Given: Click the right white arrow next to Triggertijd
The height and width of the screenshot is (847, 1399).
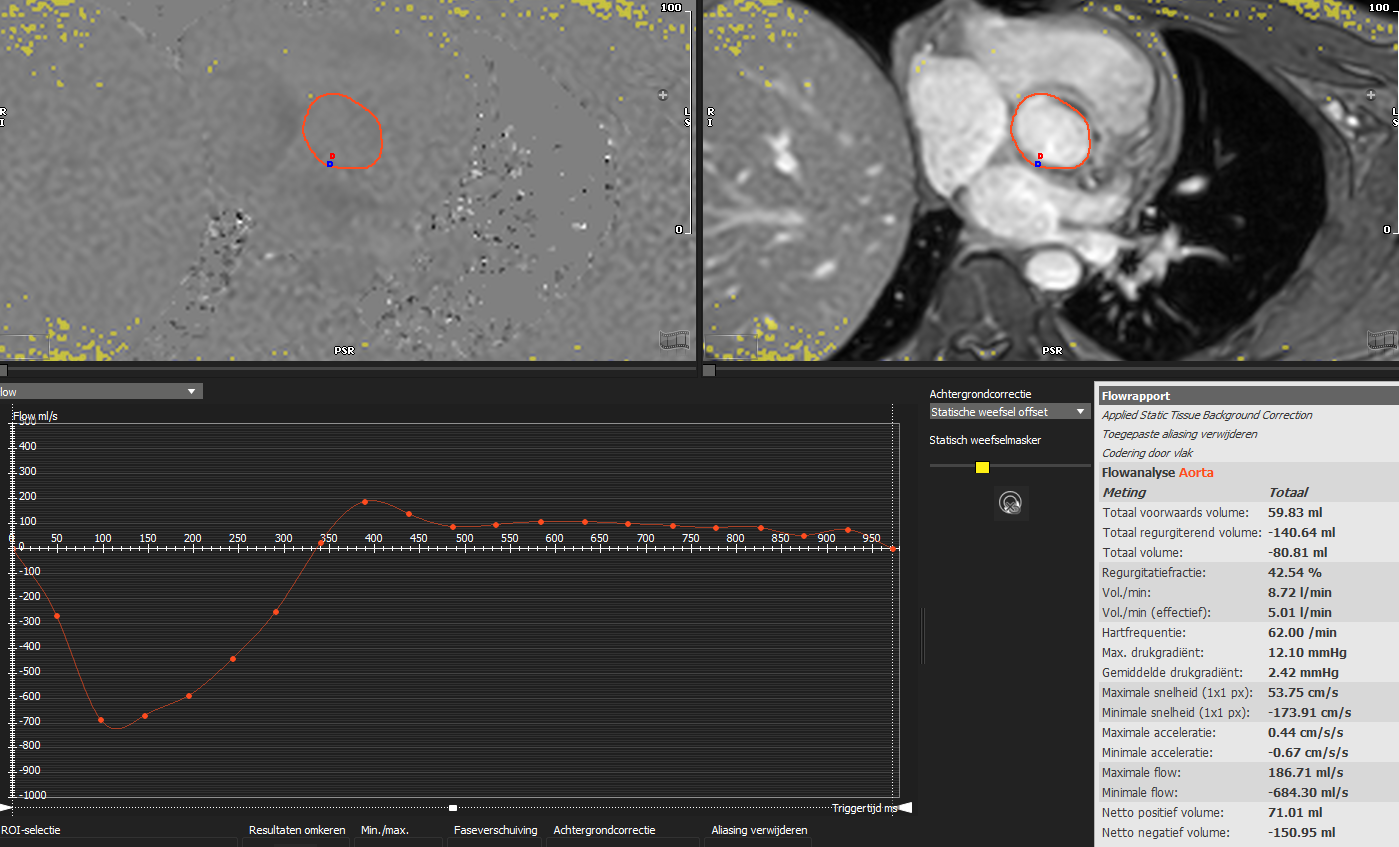Looking at the screenshot, I should pyautogui.click(x=906, y=807).
